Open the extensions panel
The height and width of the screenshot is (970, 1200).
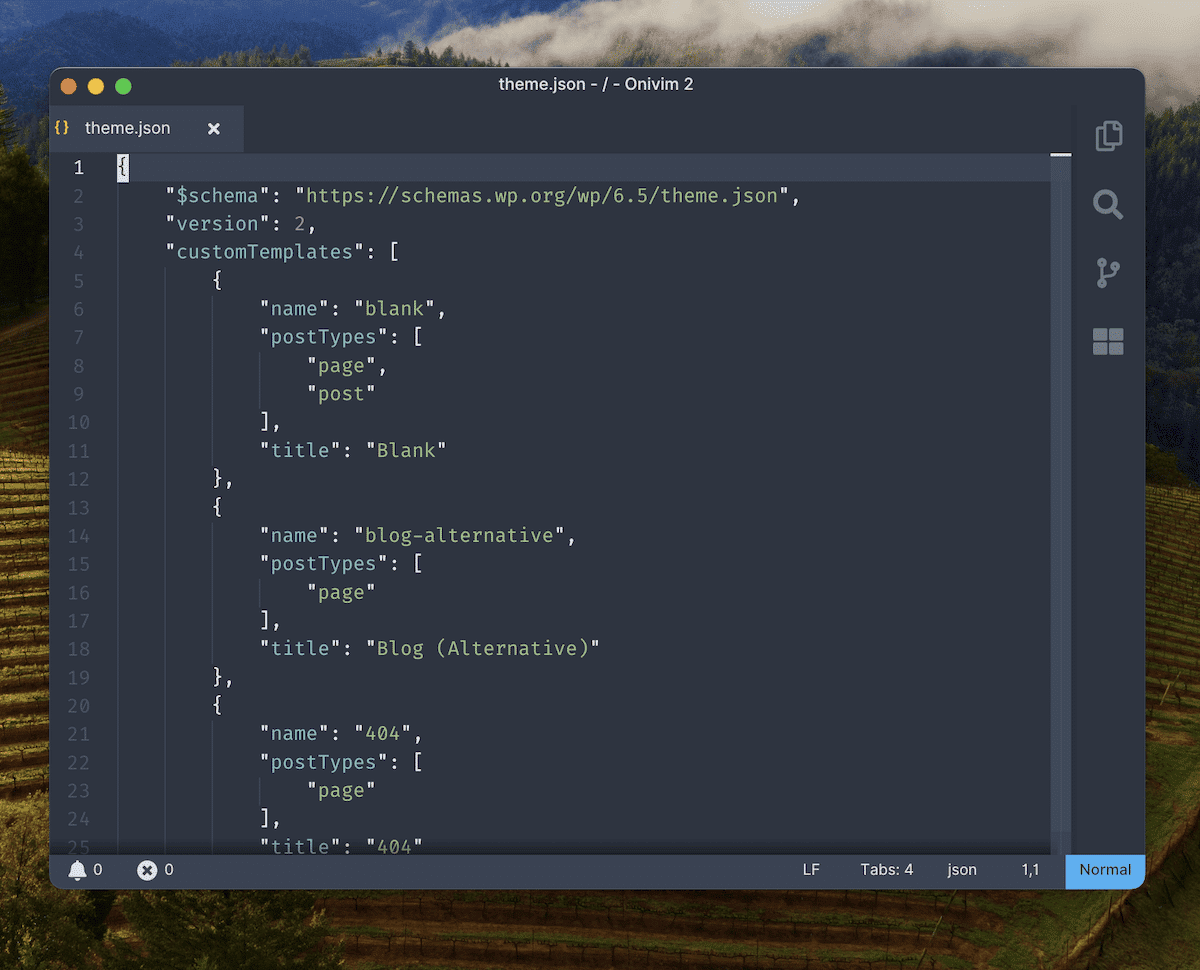tap(1108, 341)
